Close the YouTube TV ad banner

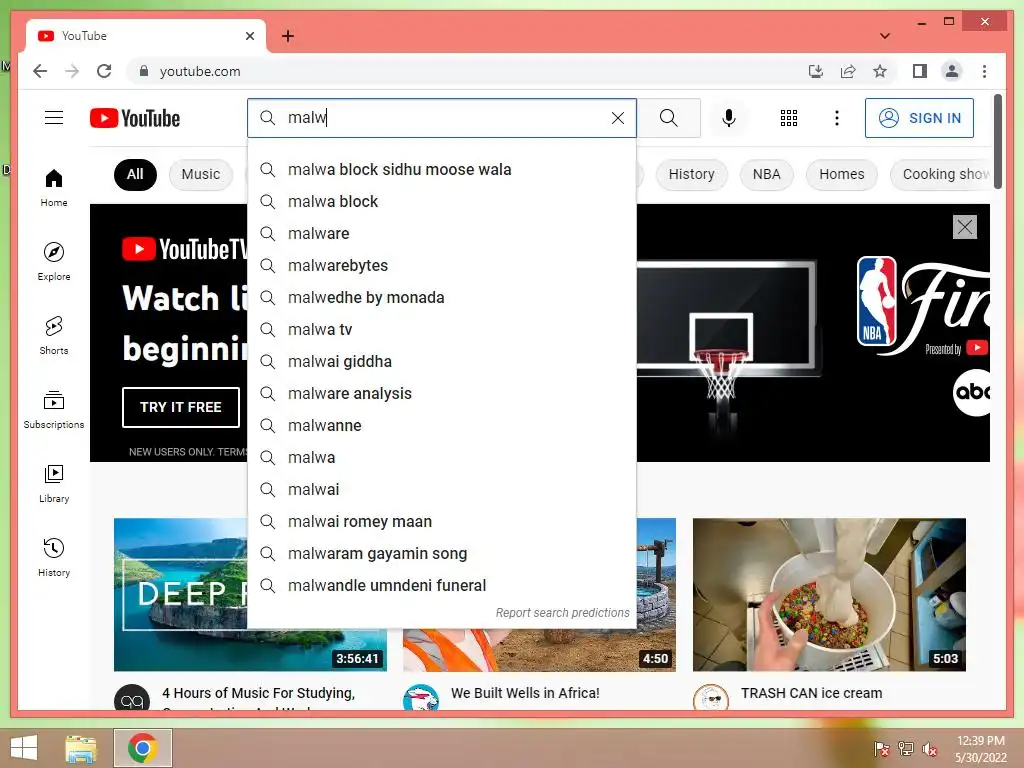click(x=965, y=227)
